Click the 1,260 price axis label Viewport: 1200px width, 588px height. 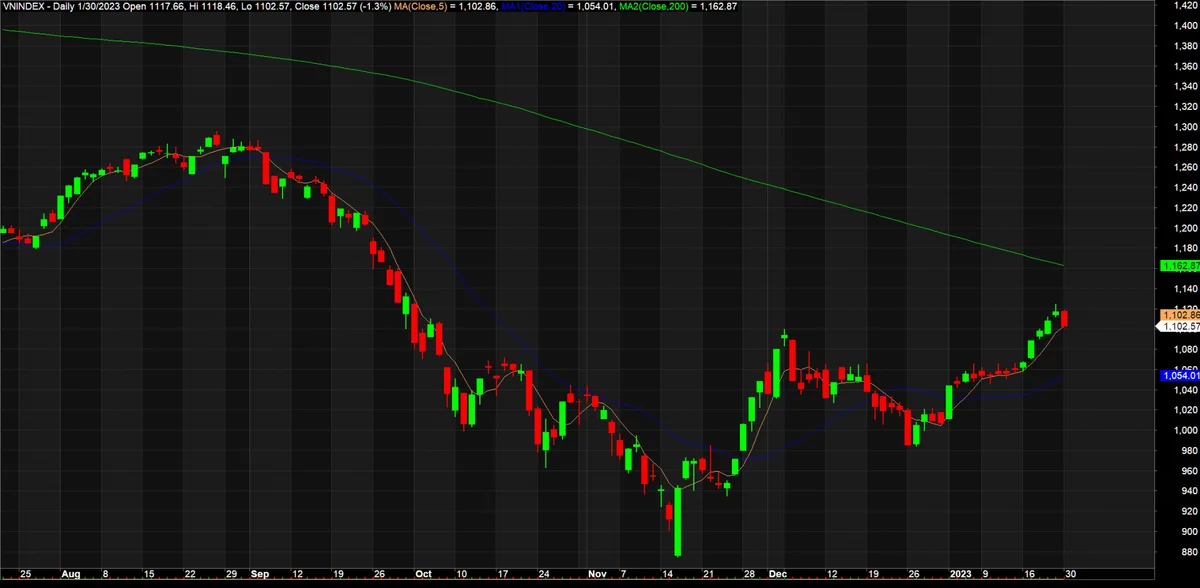tap(1184, 167)
